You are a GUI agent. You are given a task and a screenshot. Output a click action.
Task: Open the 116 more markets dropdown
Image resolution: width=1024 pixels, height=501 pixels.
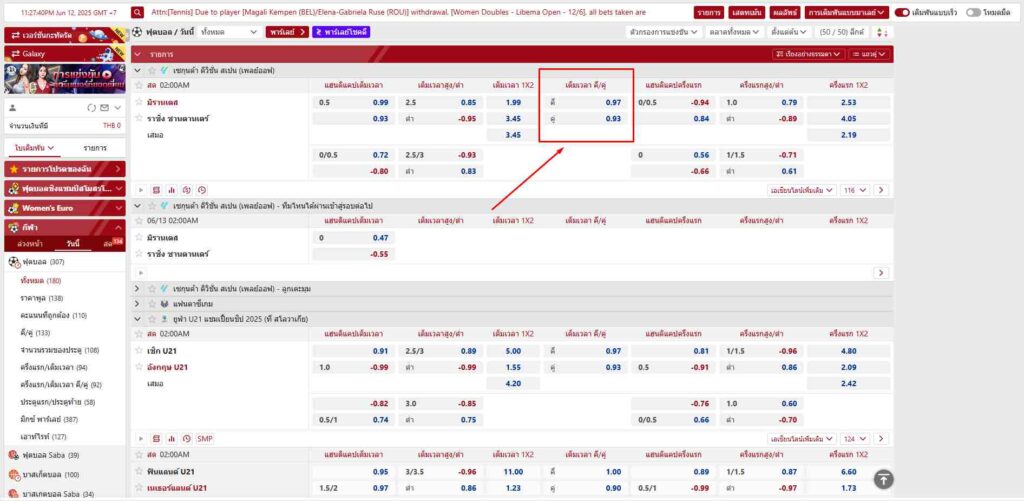tap(855, 189)
